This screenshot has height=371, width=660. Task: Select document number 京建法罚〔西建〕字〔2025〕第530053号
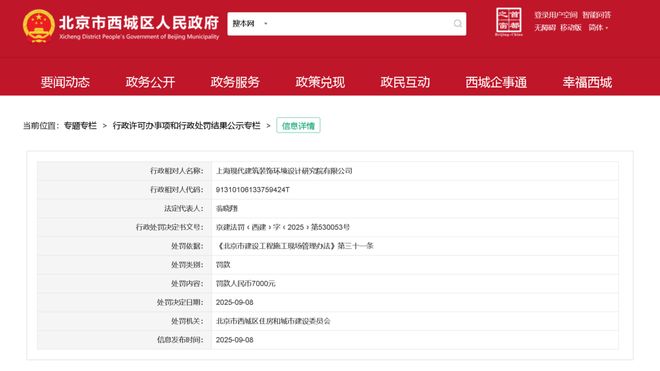(282, 227)
